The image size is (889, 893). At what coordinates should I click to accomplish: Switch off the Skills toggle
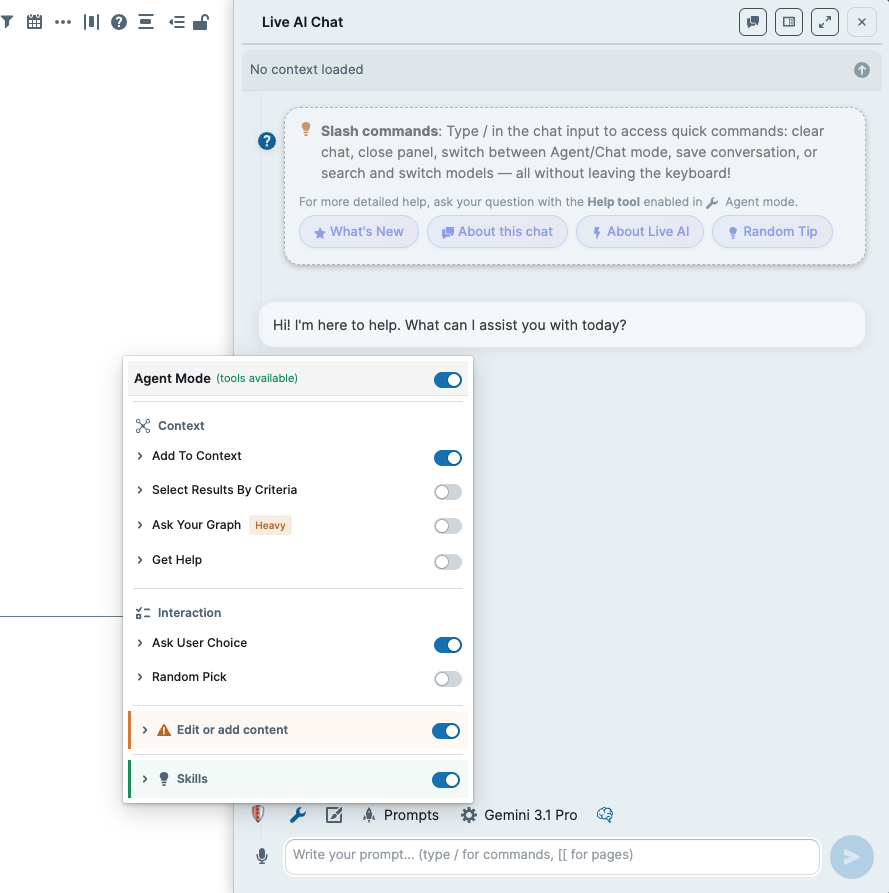click(x=446, y=780)
